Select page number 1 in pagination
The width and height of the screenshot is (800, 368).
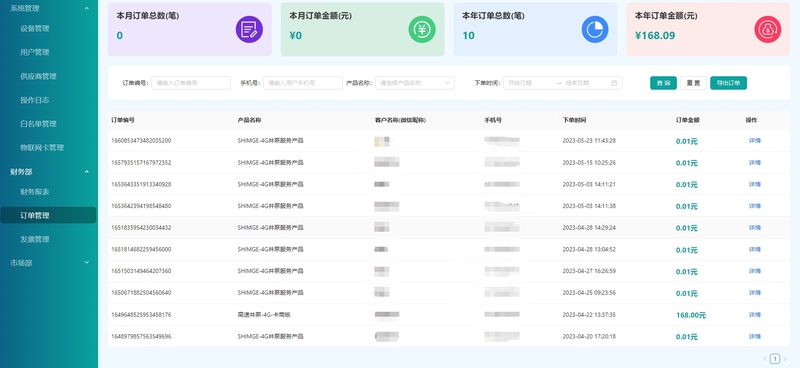[775, 359]
